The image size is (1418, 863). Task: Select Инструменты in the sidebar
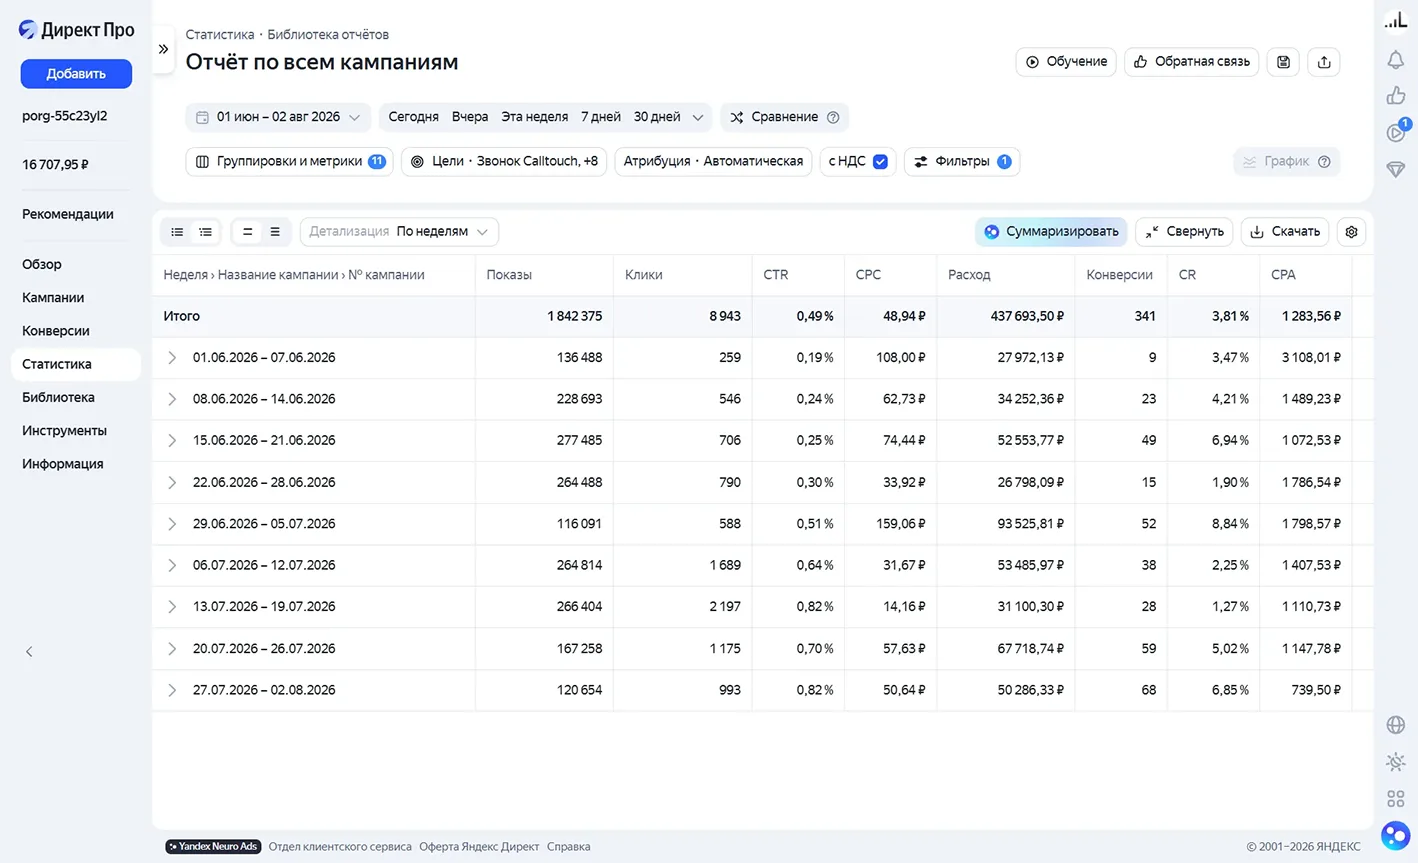pos(64,431)
